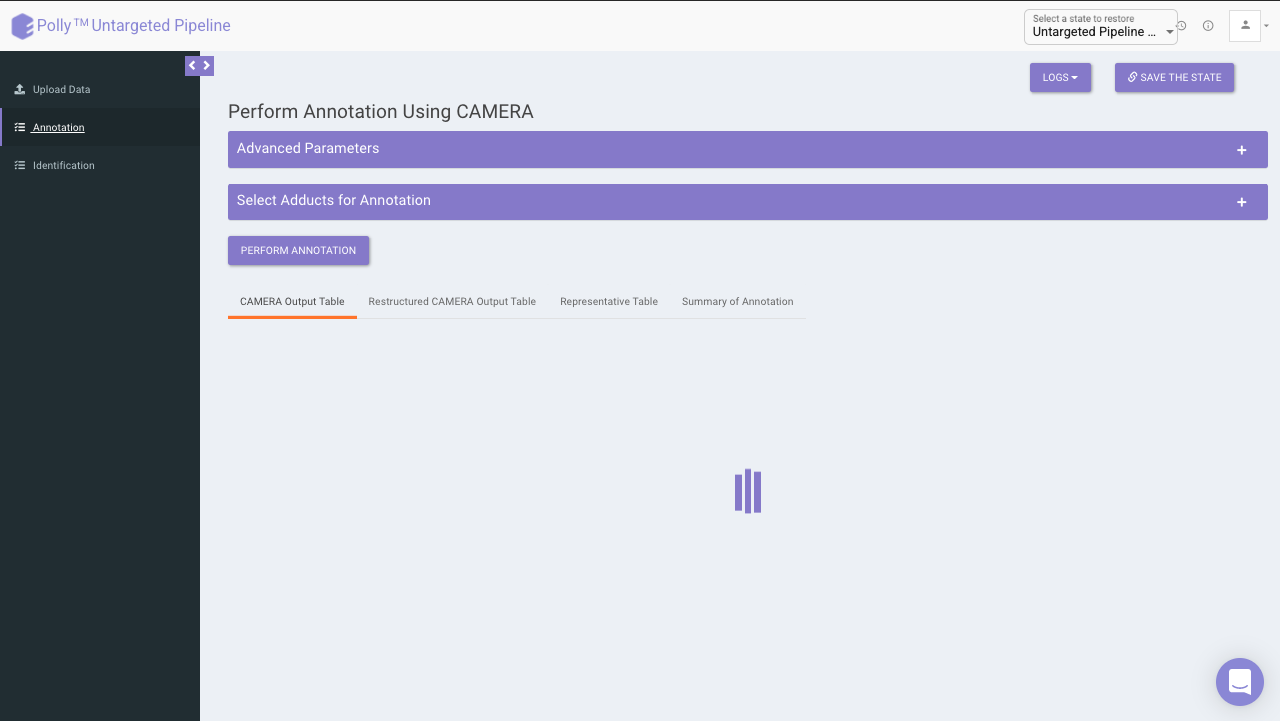Click the Upload Data sidebar icon
The width and height of the screenshot is (1280, 721).
(x=20, y=89)
